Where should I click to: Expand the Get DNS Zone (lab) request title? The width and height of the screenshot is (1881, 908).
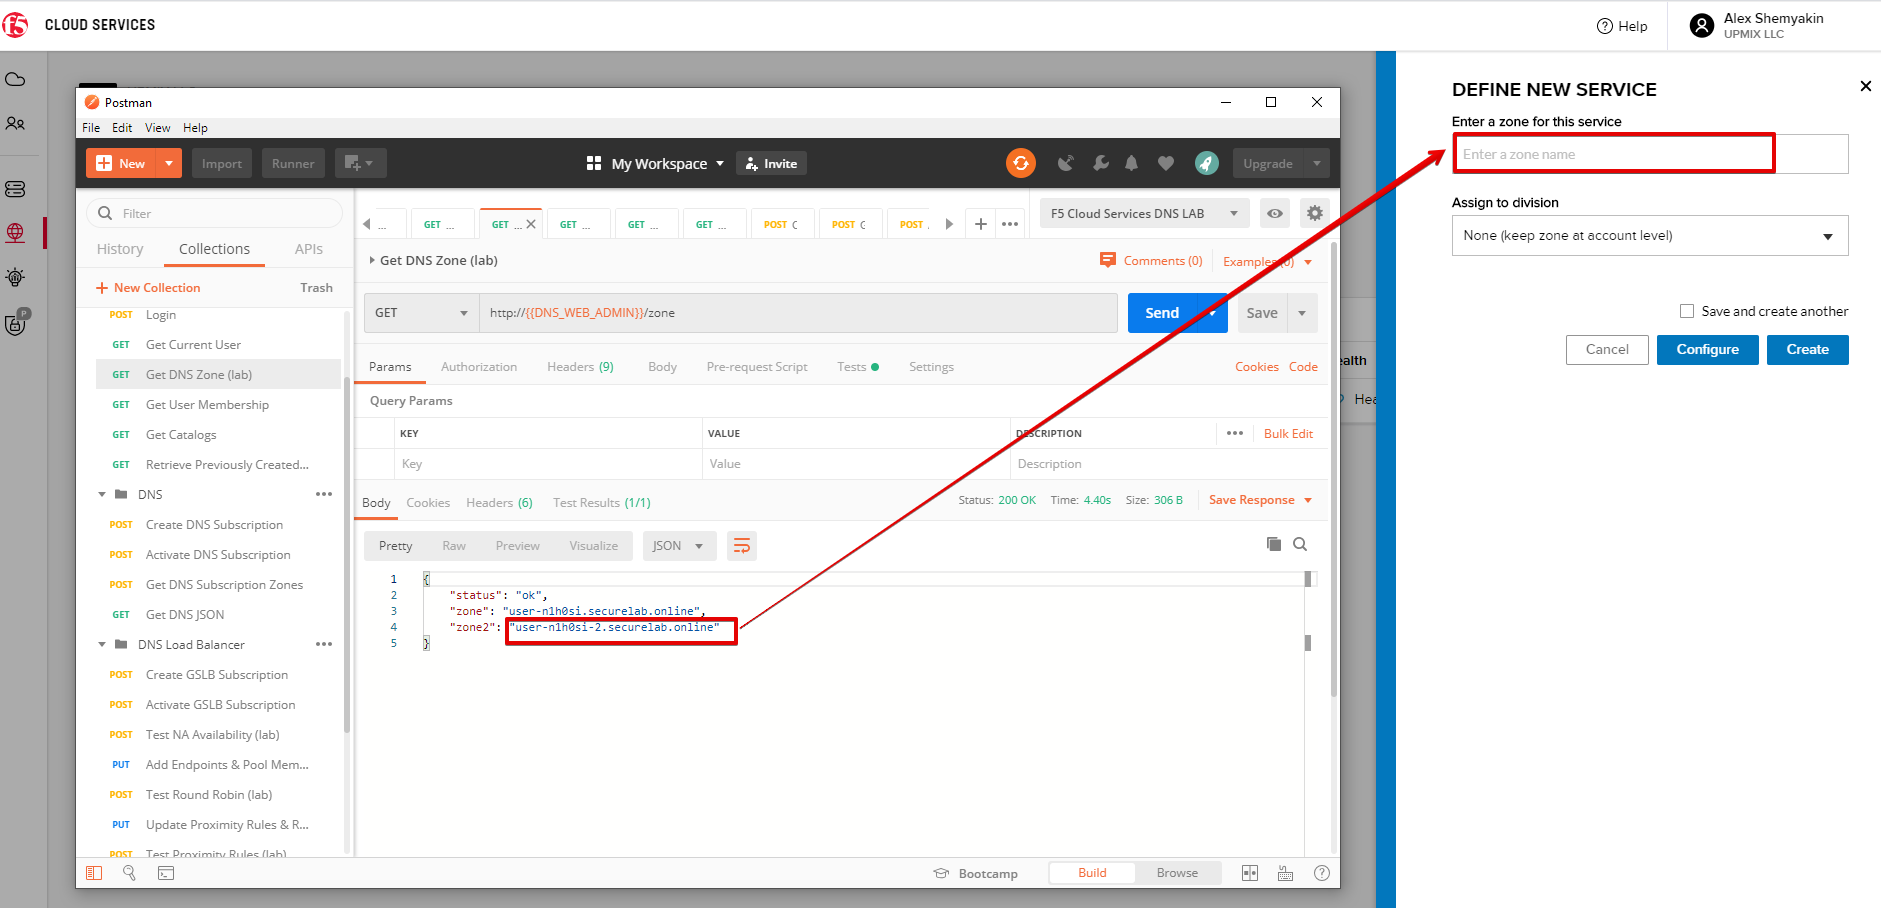pos(373,260)
